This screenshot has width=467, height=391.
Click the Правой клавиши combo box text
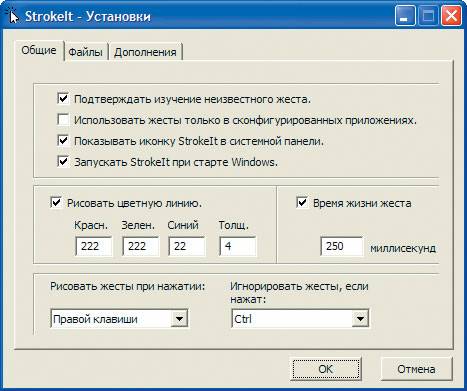click(x=95, y=319)
